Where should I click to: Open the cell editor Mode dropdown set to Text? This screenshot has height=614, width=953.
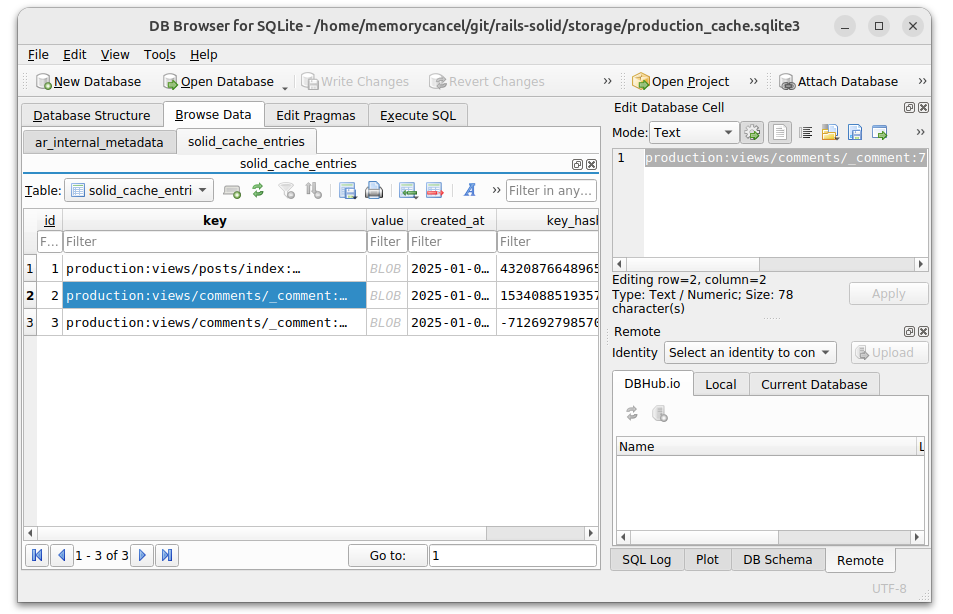click(x=694, y=133)
